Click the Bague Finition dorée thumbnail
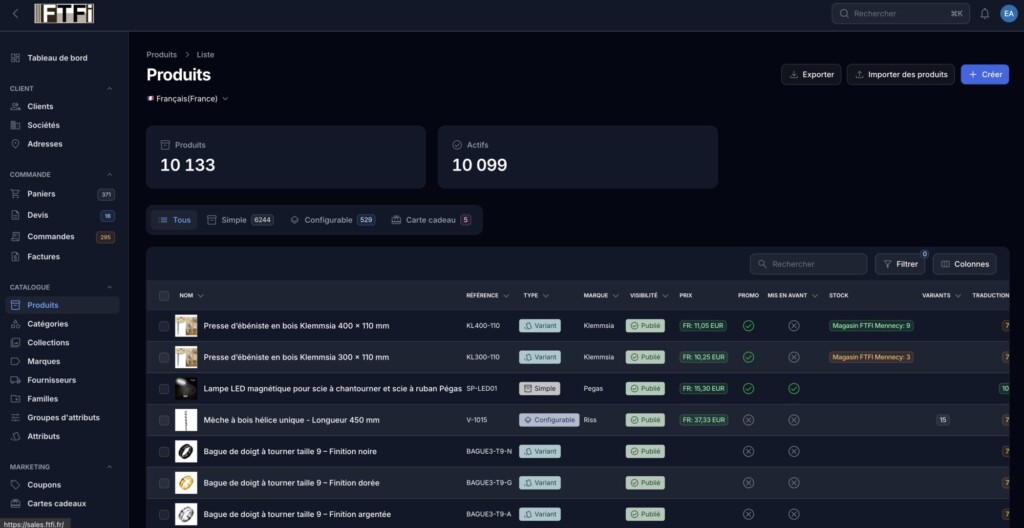The height and width of the screenshot is (528, 1024). pyautogui.click(x=186, y=483)
